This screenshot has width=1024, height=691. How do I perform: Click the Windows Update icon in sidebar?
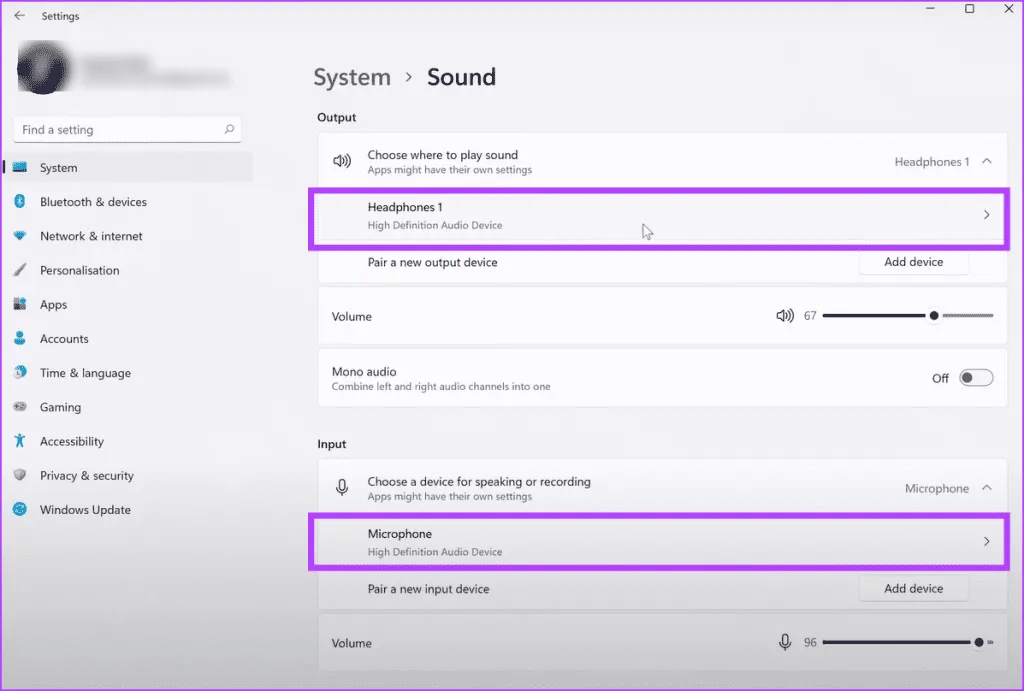[19, 510]
